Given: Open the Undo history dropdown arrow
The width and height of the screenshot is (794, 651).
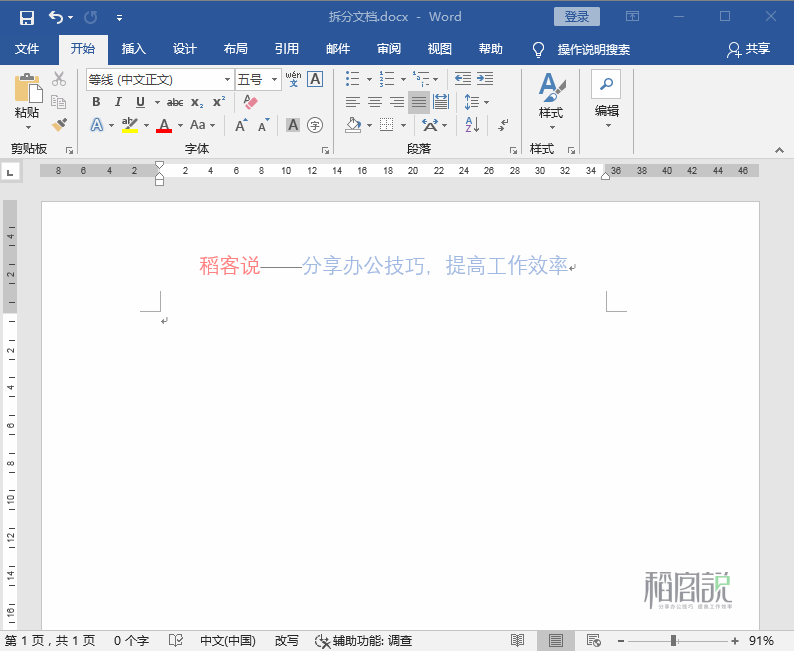Looking at the screenshot, I should [x=70, y=18].
